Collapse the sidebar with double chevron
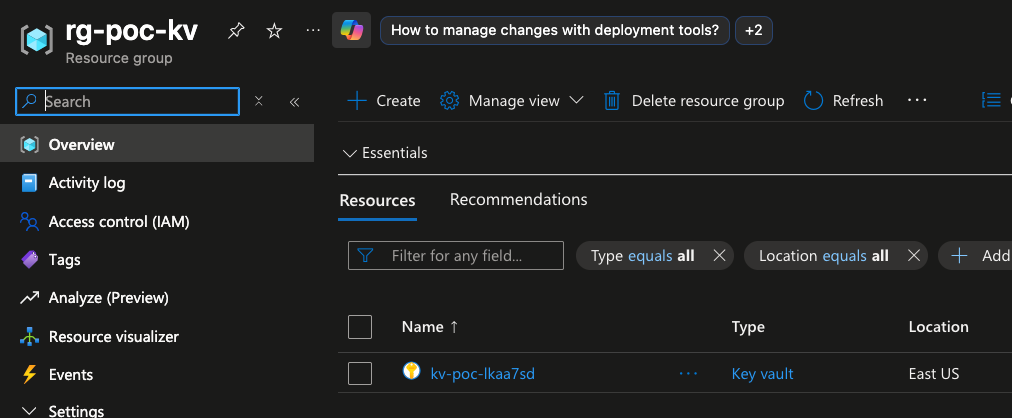This screenshot has width=1012, height=418. pos(294,101)
